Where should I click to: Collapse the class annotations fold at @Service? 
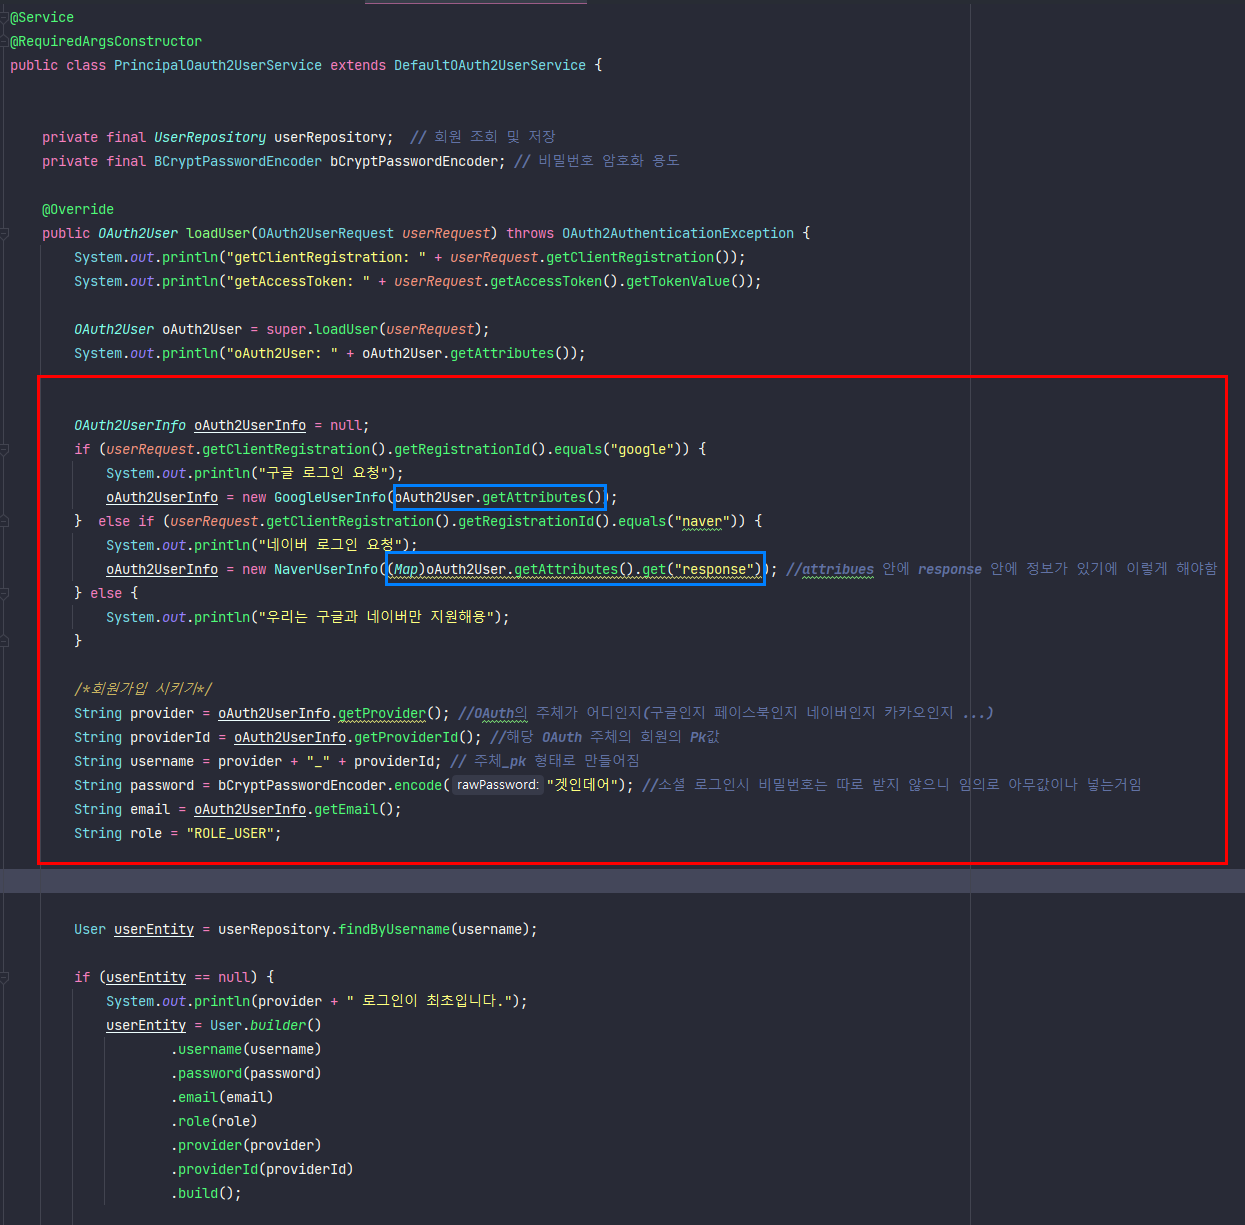[x=5, y=17]
